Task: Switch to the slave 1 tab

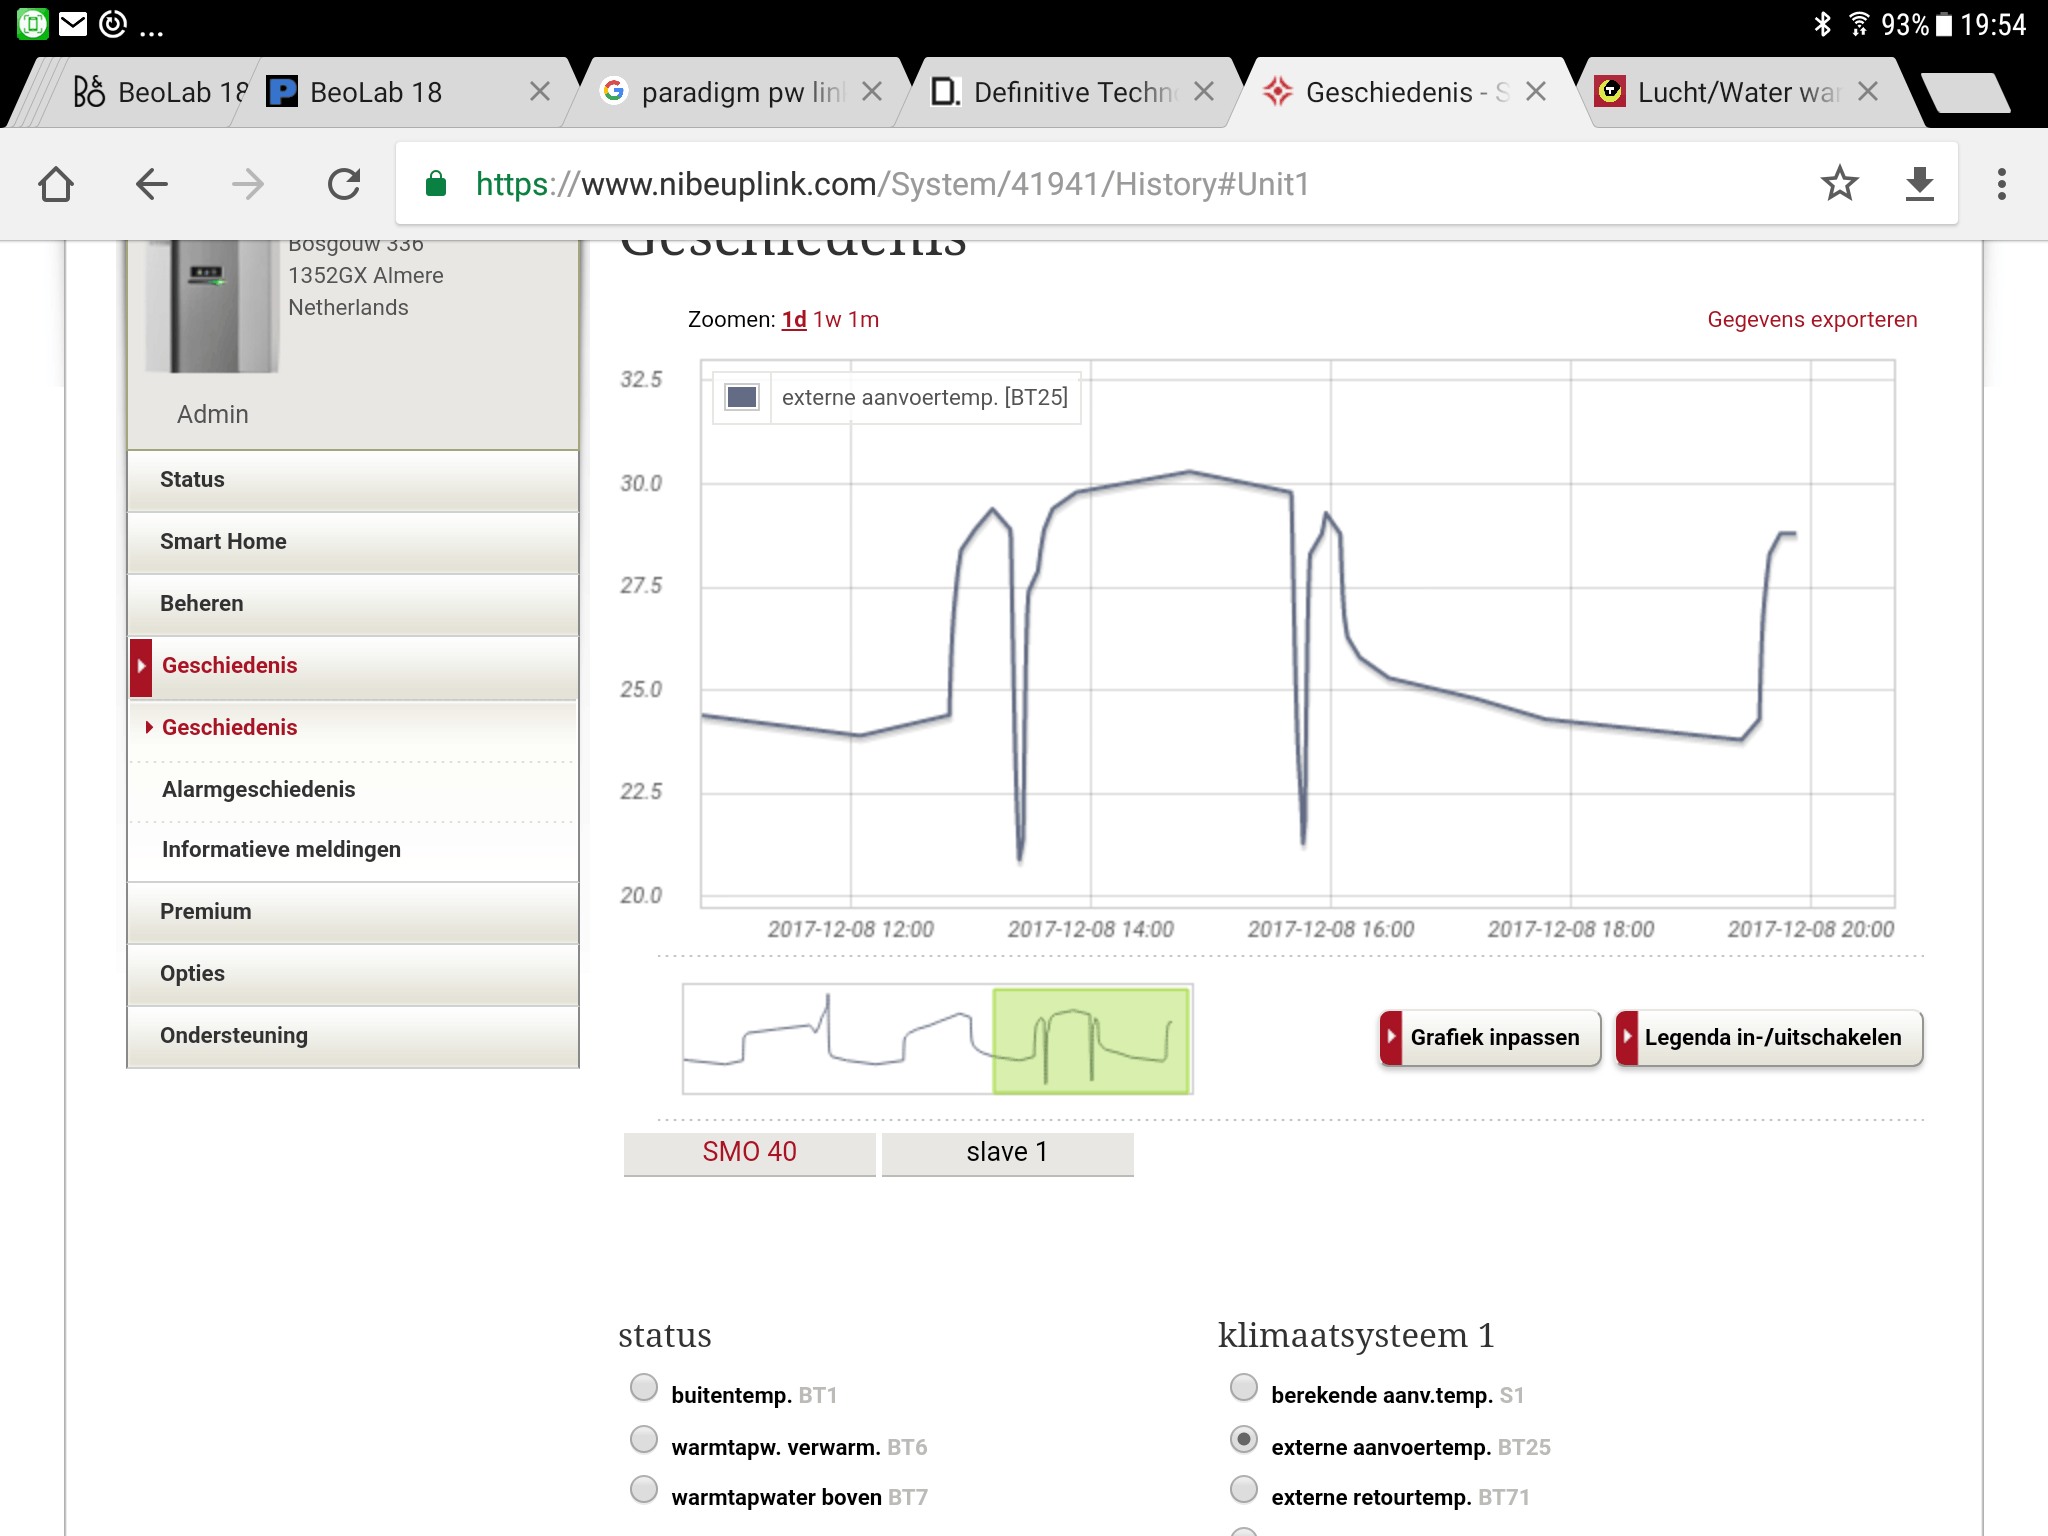Action: [x=1007, y=1152]
